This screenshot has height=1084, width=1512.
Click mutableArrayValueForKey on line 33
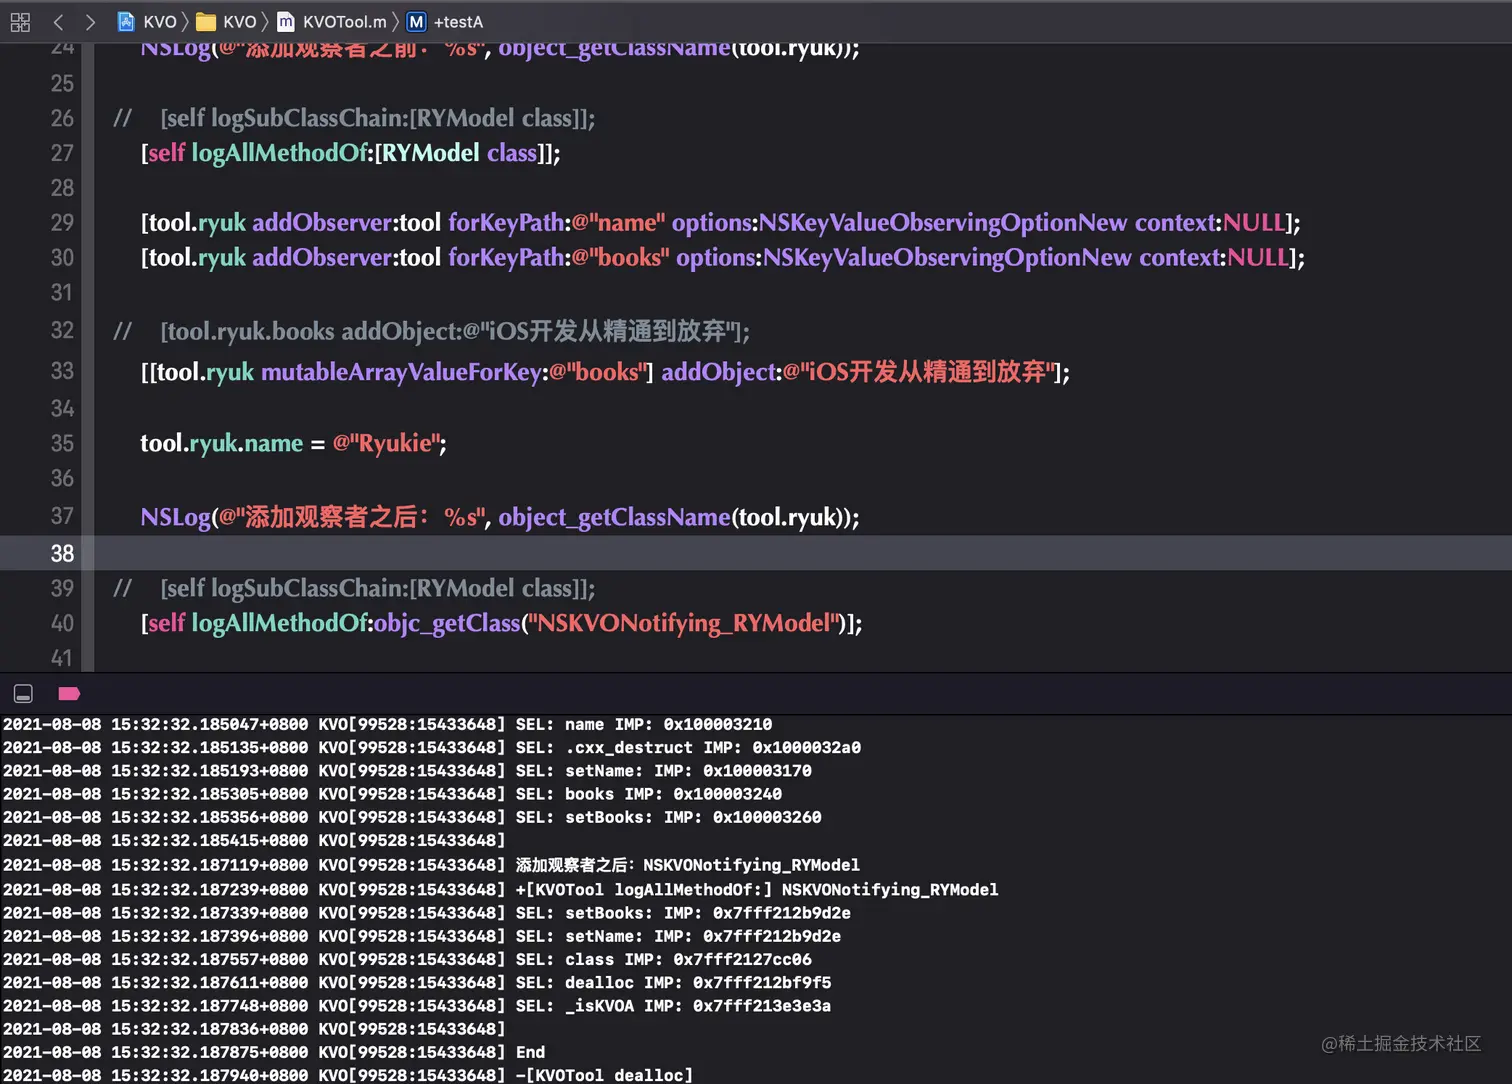point(402,372)
